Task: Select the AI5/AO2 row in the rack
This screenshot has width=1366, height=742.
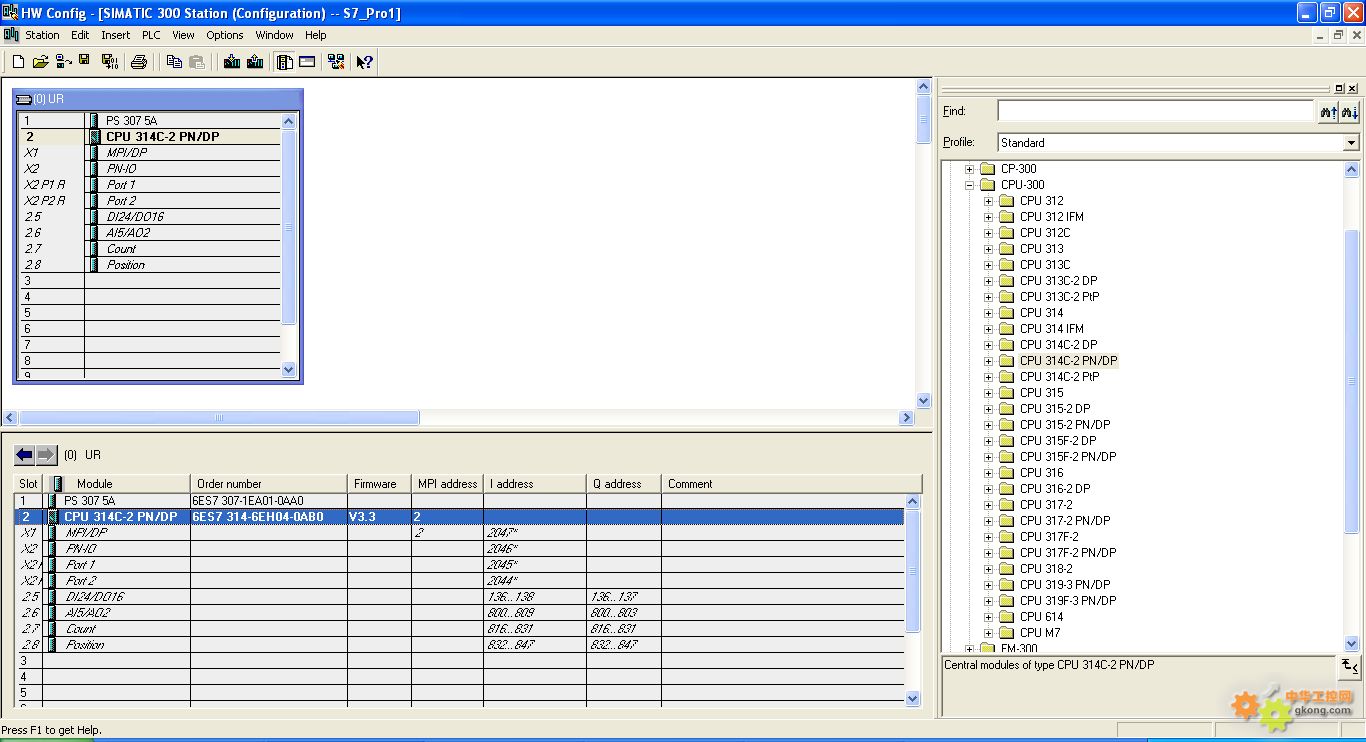Action: pos(150,233)
